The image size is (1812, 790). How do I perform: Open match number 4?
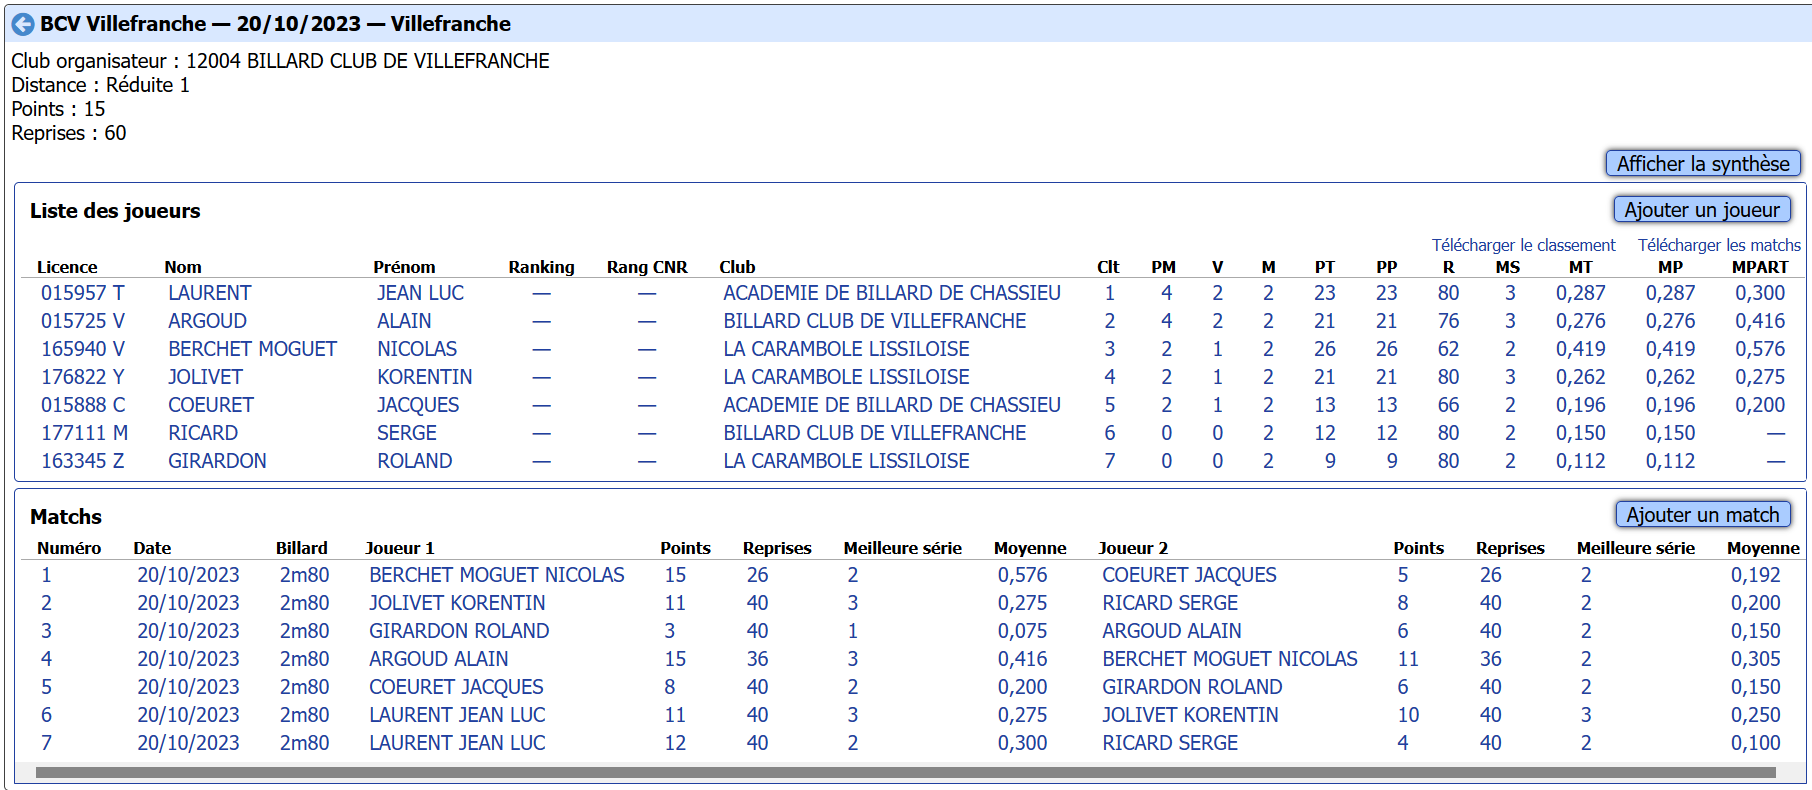(x=46, y=659)
